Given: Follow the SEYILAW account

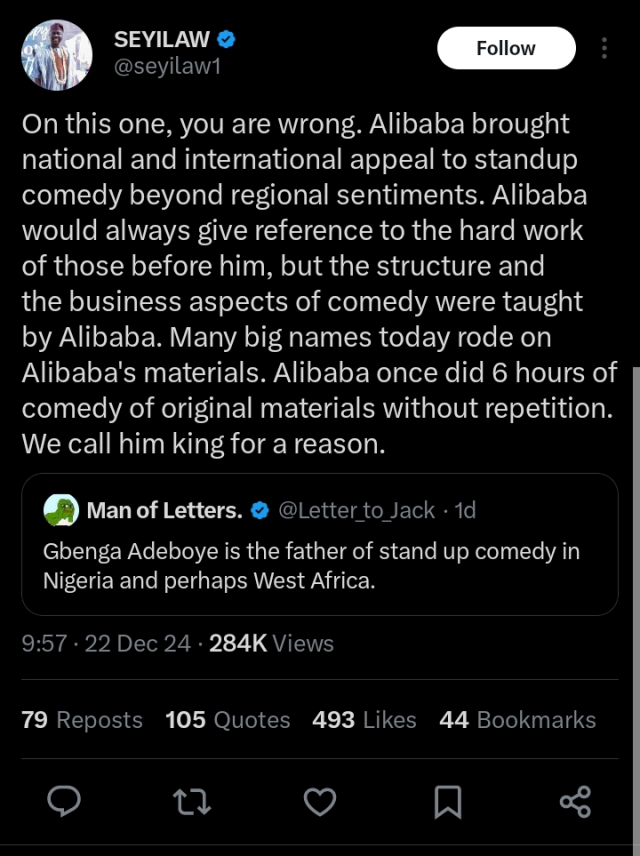Looking at the screenshot, I should (x=506, y=48).
